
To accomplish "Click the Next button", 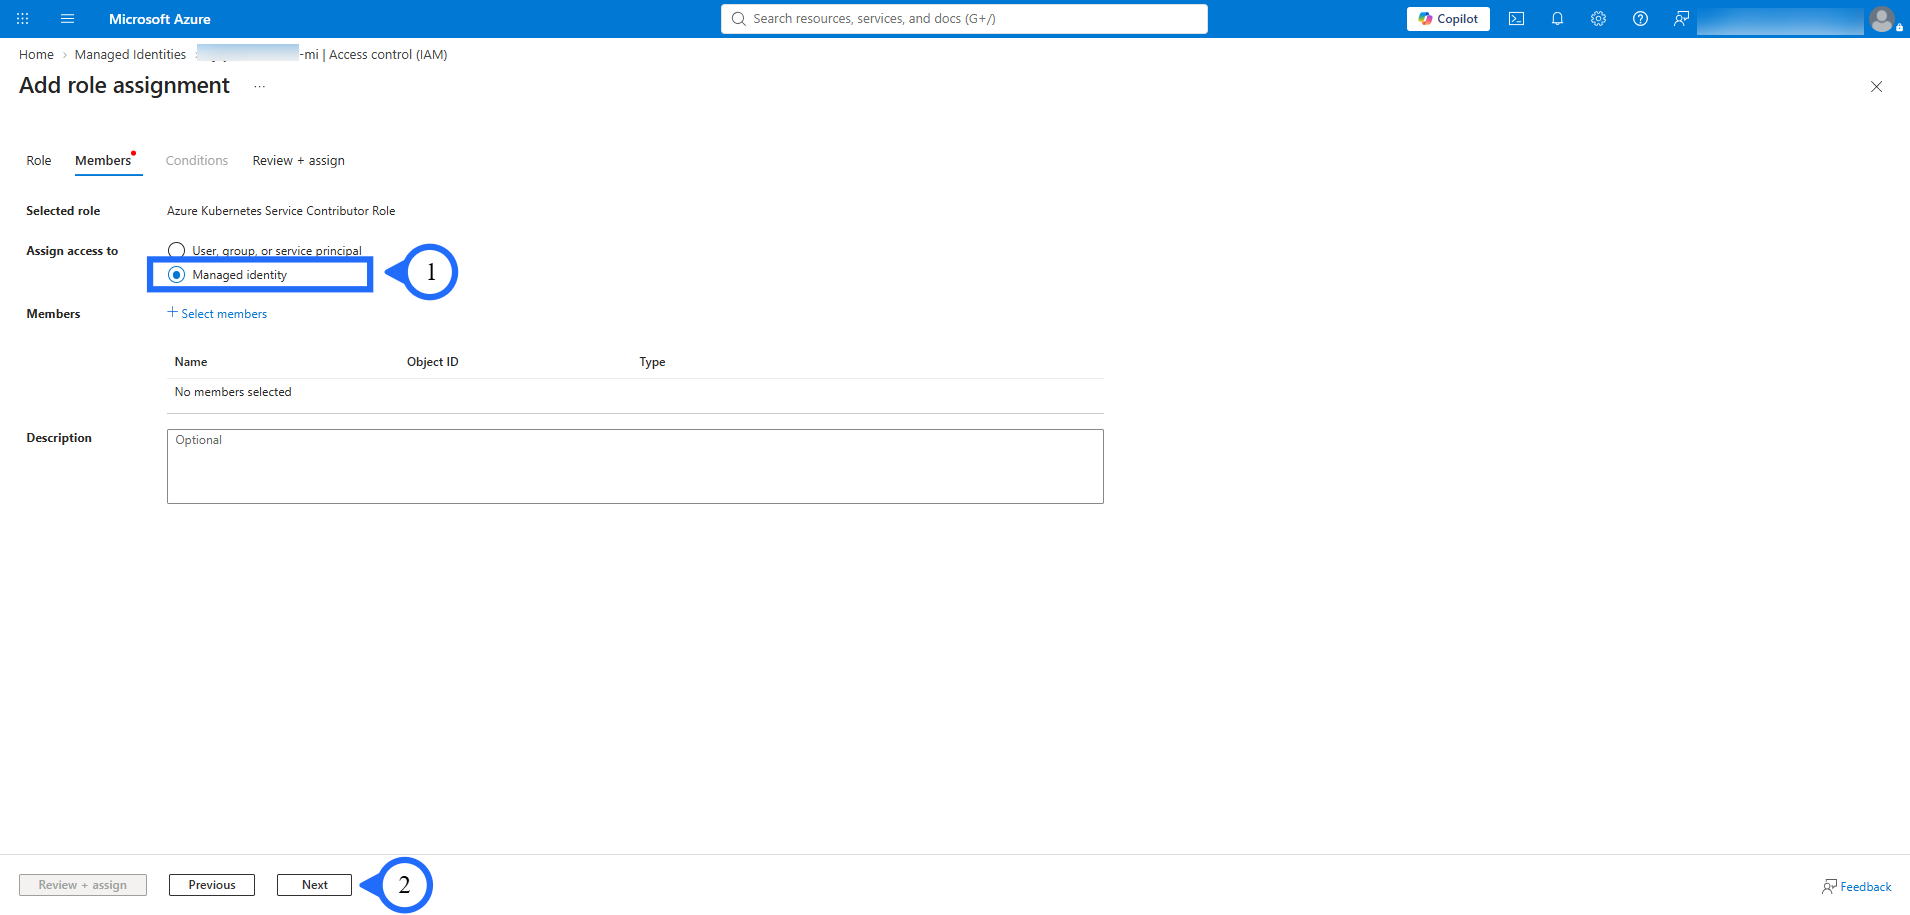I will click(314, 885).
